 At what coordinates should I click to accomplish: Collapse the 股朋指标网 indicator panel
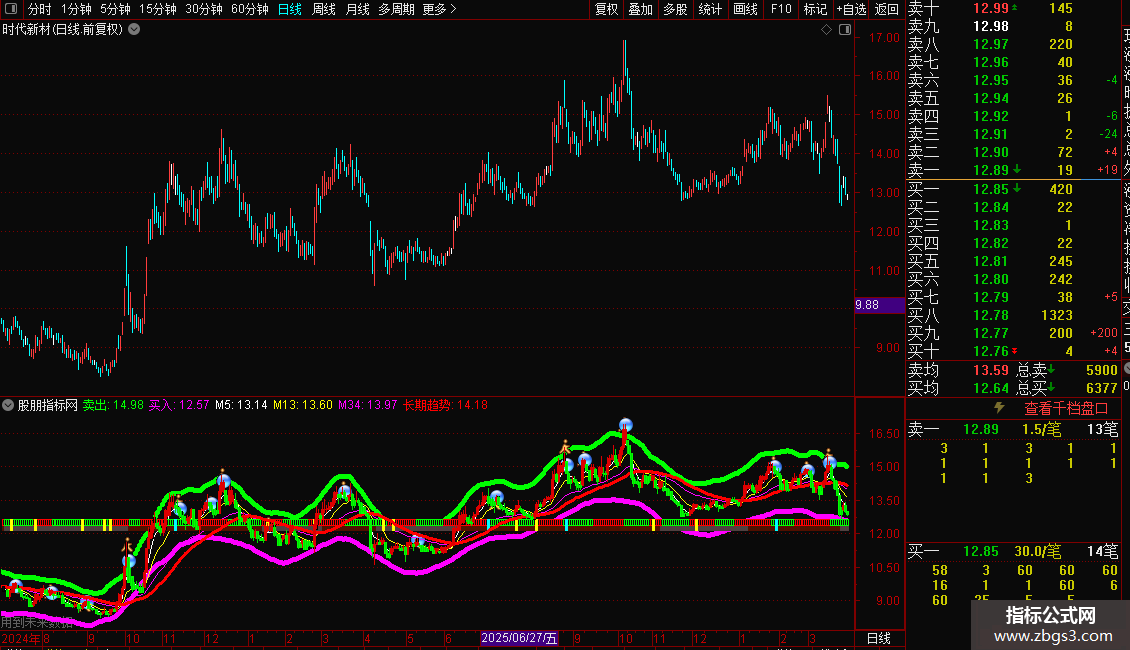tap(8, 405)
